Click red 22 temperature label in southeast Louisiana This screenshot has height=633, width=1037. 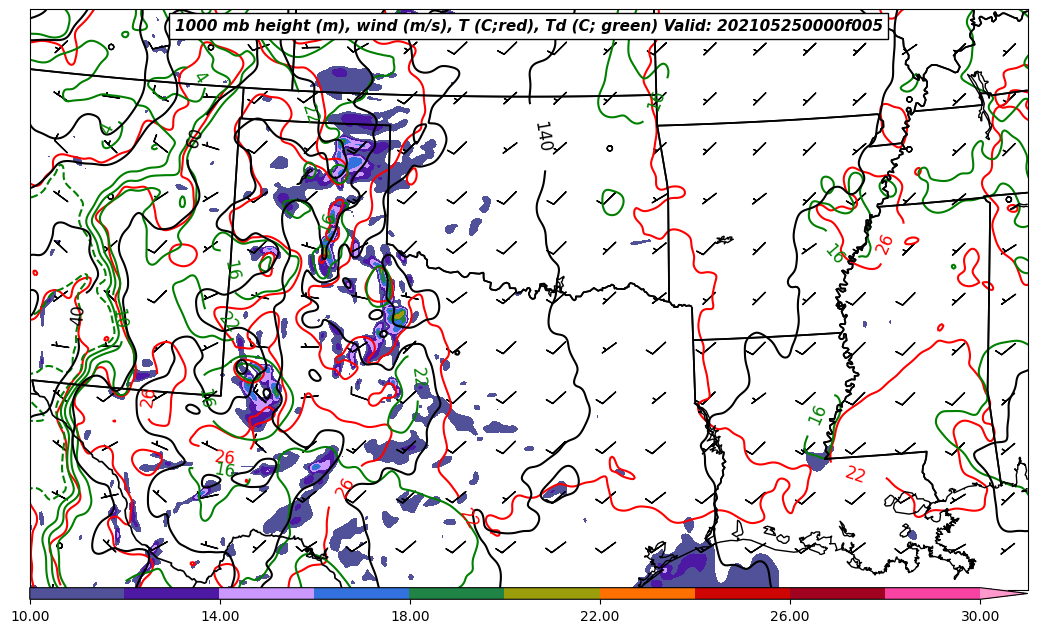click(855, 474)
